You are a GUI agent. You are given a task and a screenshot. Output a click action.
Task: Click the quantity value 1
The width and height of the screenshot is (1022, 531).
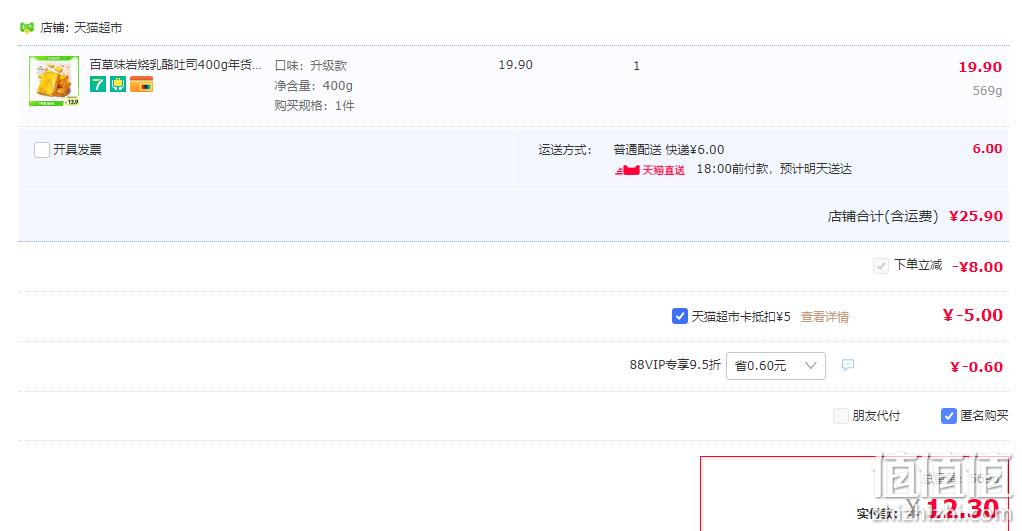(636, 66)
